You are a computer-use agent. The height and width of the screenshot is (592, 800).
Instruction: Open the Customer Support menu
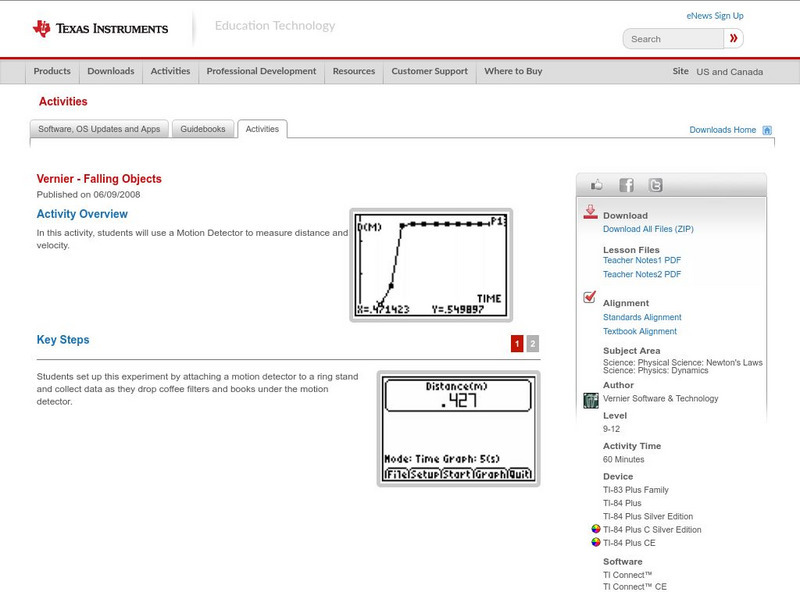click(x=430, y=71)
